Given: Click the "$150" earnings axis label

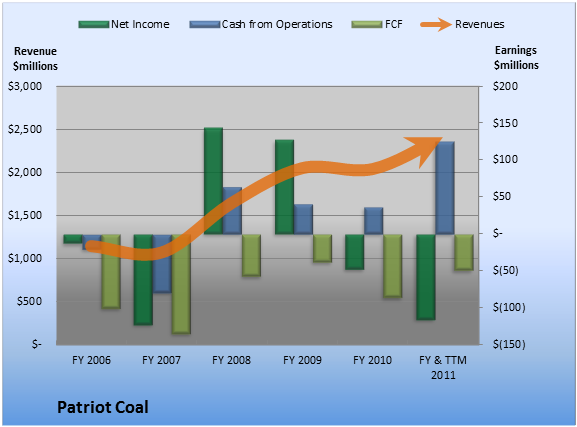Looking at the screenshot, I should [505, 123].
